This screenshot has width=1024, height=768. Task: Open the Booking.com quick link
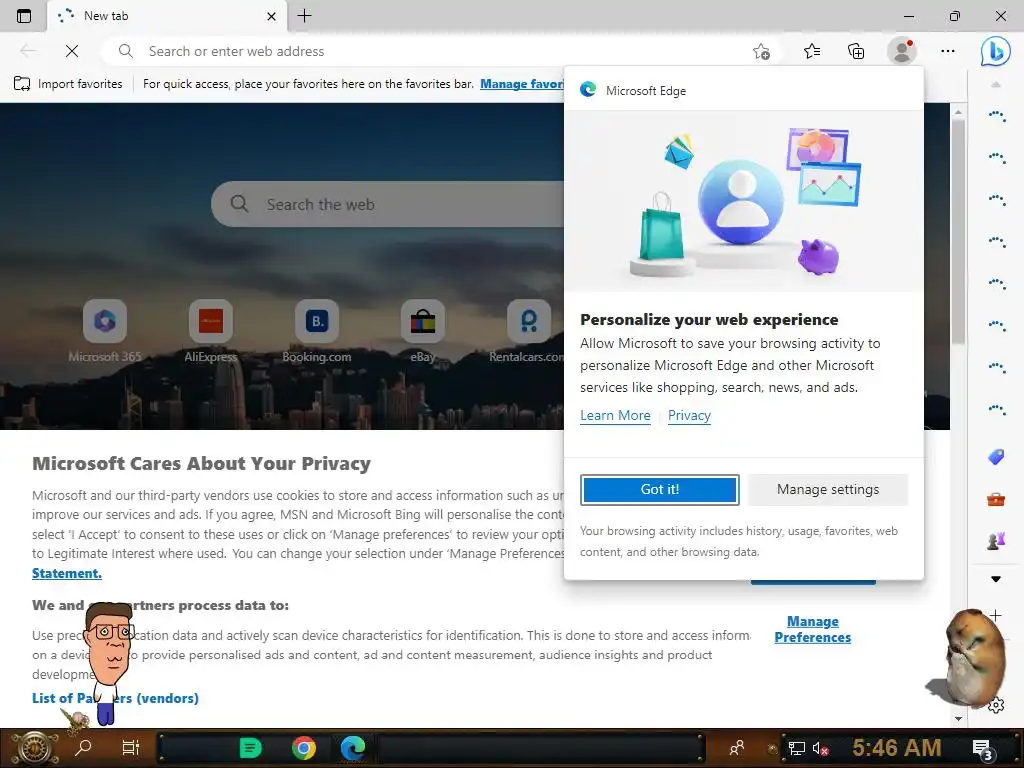317,330
